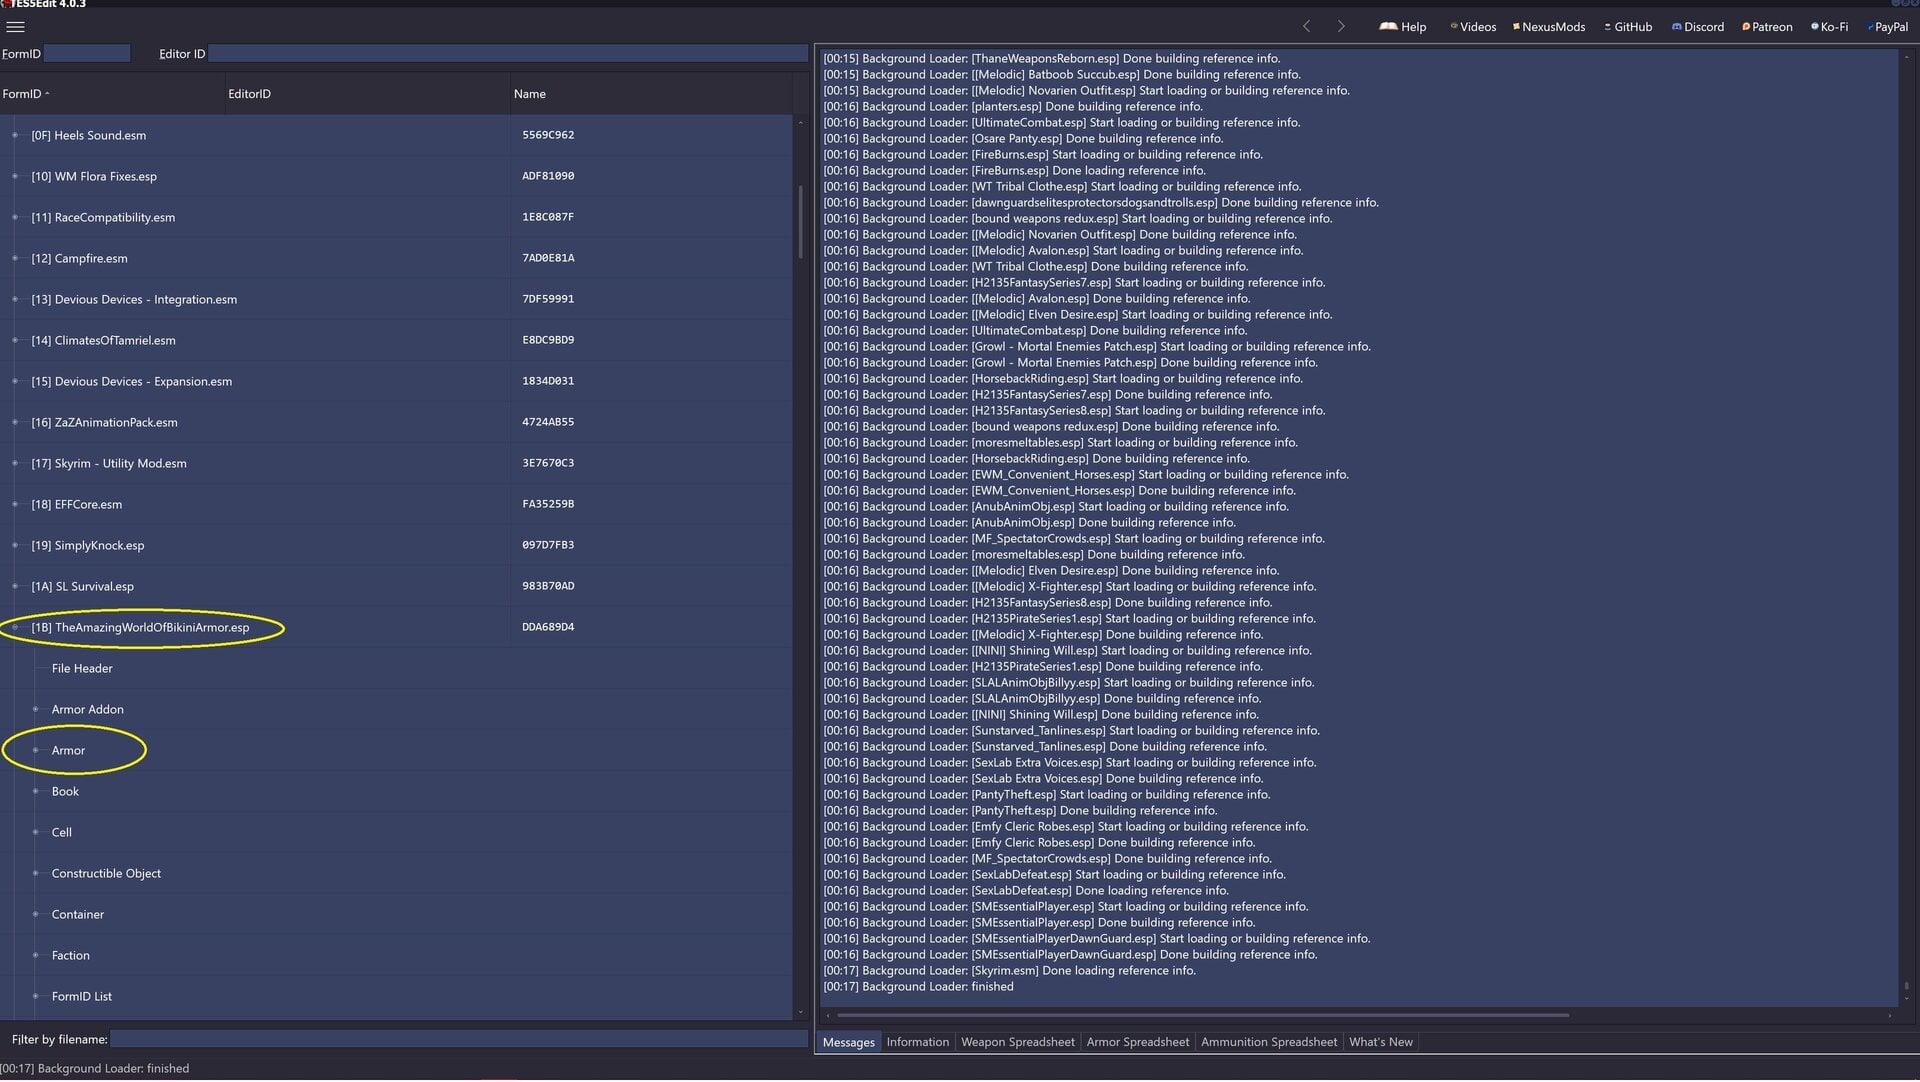Open the Videos link
The height and width of the screenshot is (1082, 1920).
pyautogui.click(x=1473, y=27)
